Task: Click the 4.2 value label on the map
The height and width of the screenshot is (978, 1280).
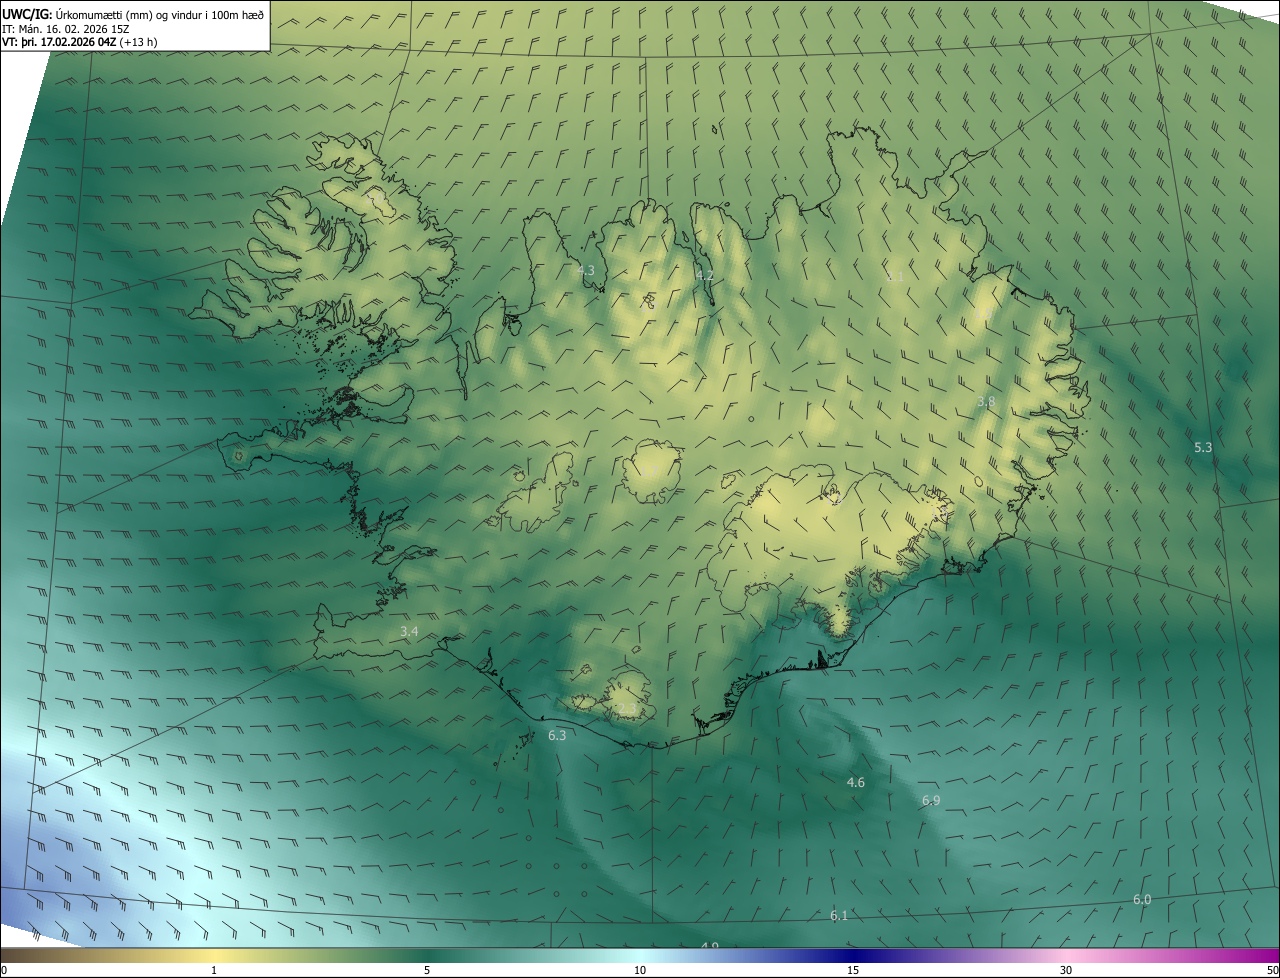Action: click(x=705, y=275)
